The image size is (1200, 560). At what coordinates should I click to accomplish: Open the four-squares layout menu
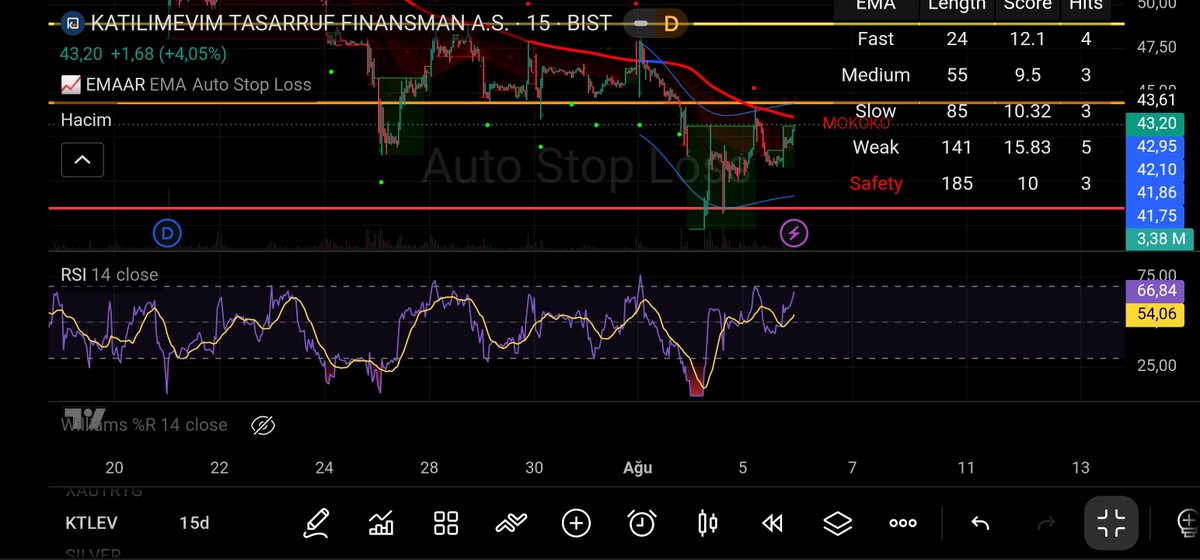[446, 523]
